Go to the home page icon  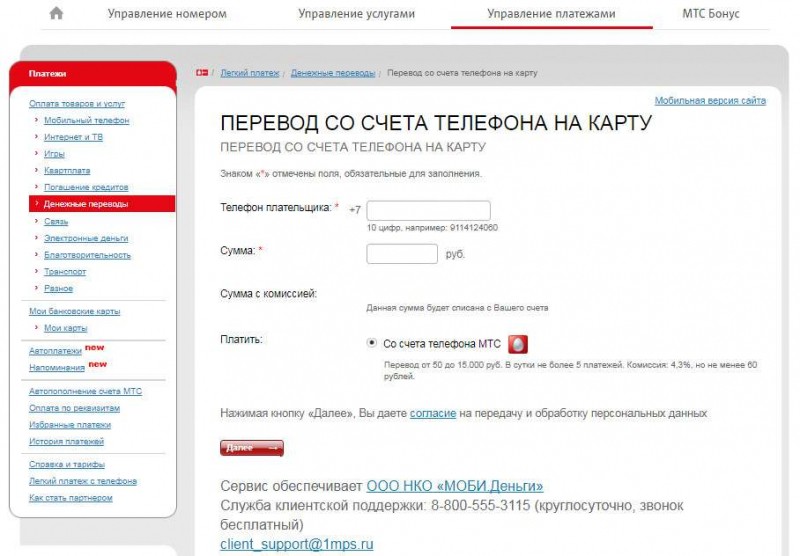56,13
